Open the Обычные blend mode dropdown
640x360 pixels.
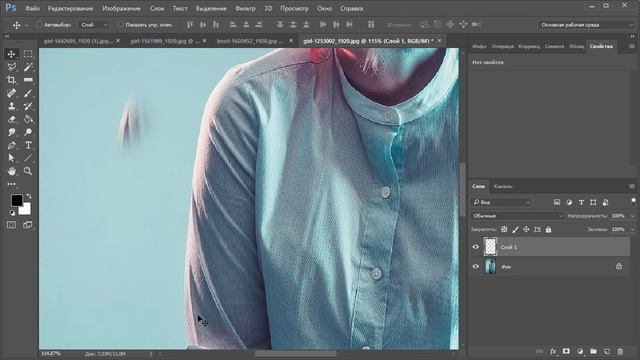coord(518,216)
